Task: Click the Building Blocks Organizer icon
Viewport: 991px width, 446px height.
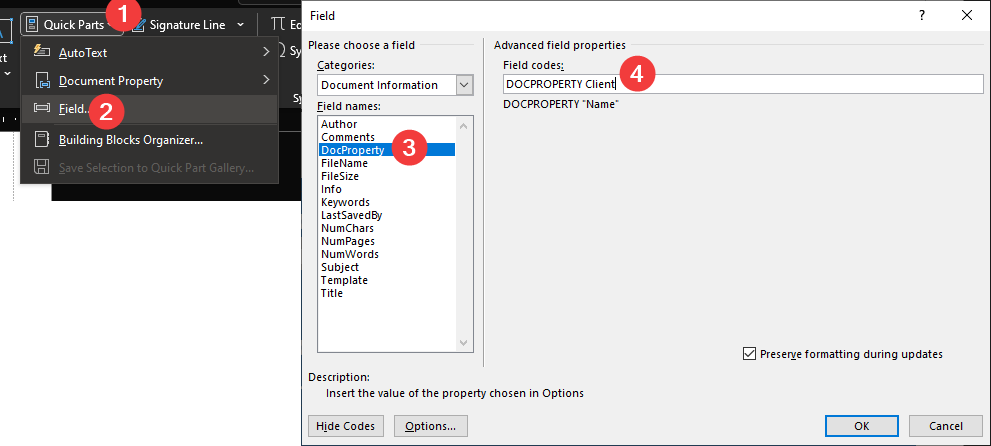Action: 42,140
